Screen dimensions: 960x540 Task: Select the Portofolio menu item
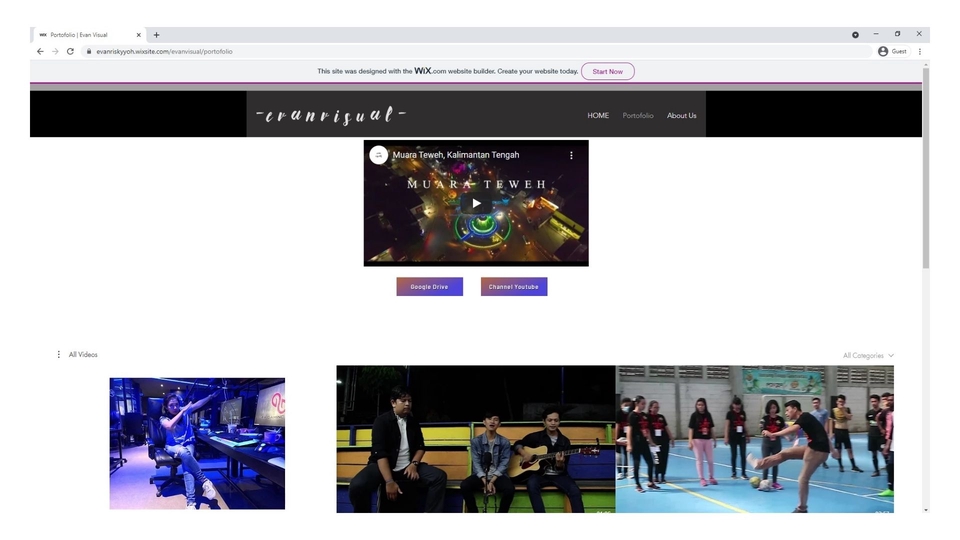click(638, 115)
